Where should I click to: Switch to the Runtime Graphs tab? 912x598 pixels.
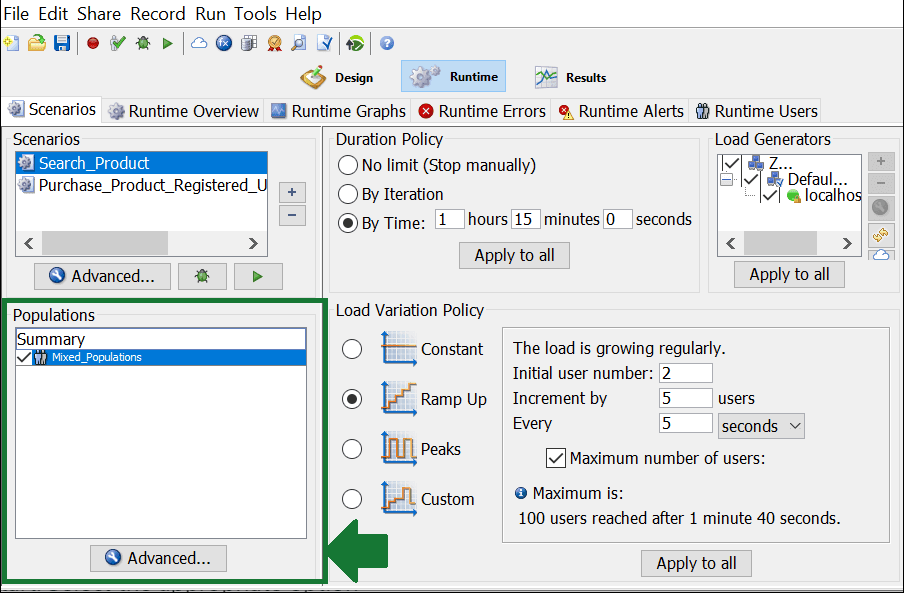coord(338,111)
